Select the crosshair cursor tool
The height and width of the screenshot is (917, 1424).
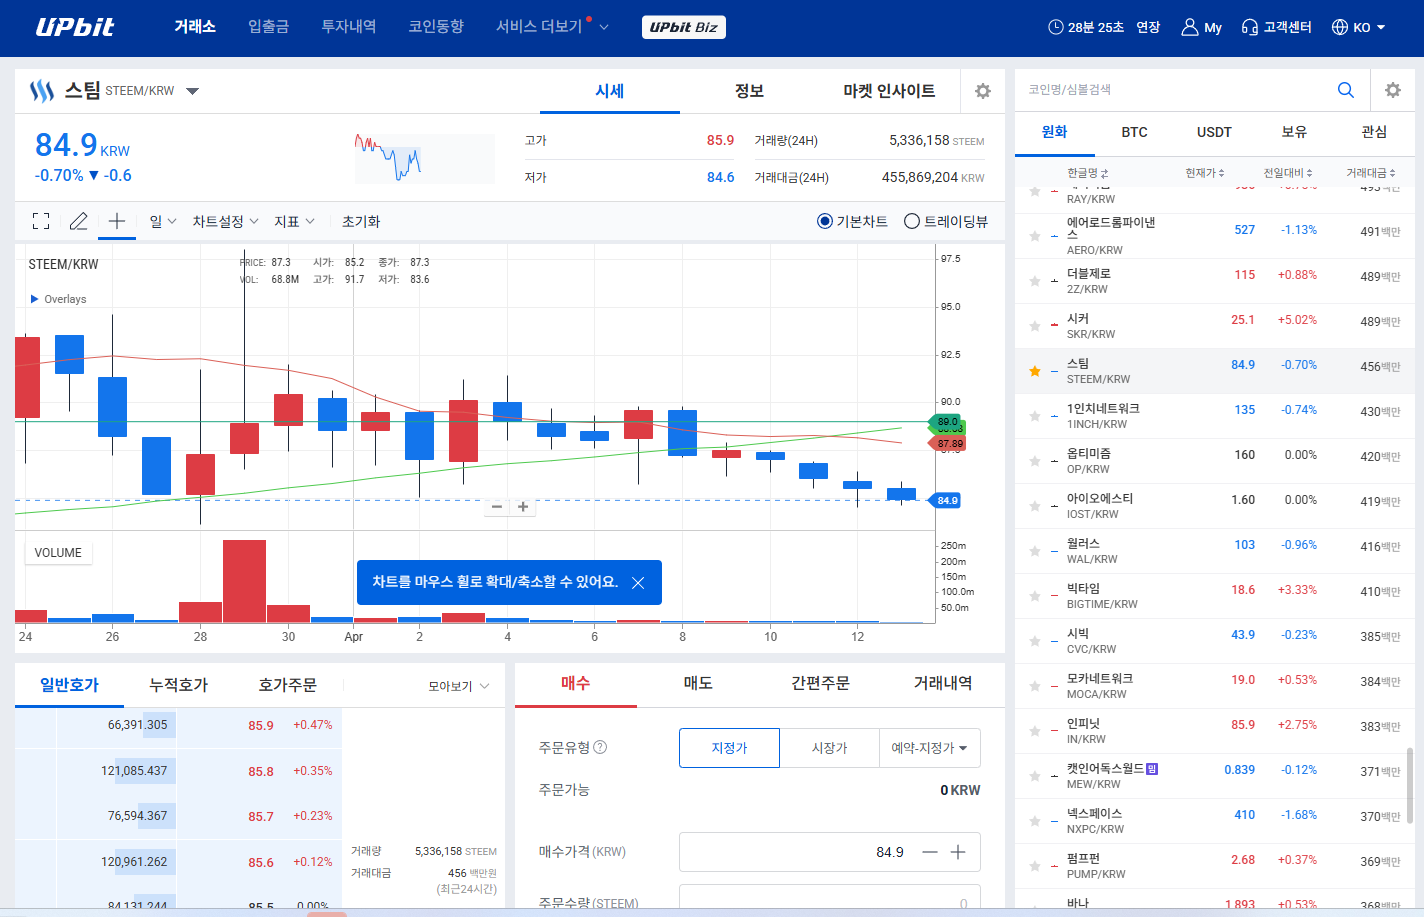(x=116, y=221)
